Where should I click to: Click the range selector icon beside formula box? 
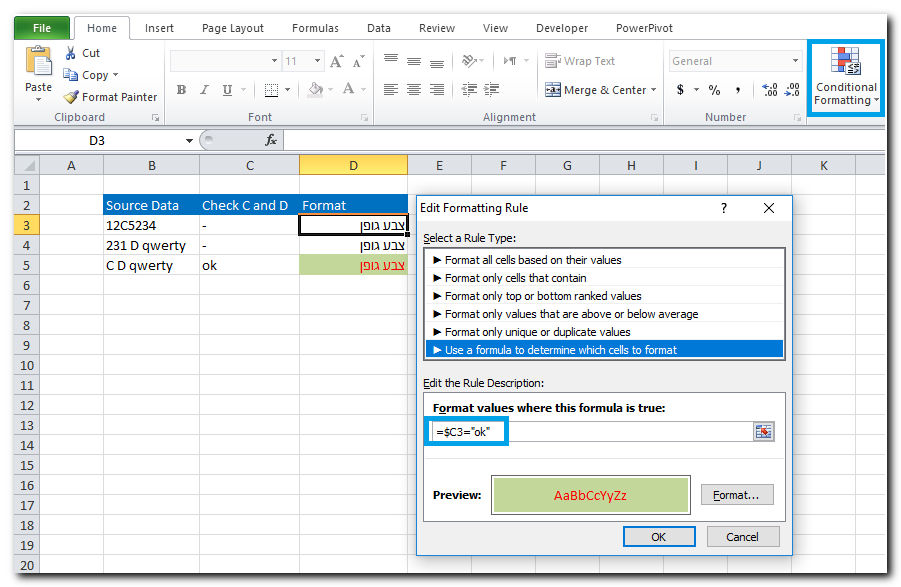(x=764, y=431)
